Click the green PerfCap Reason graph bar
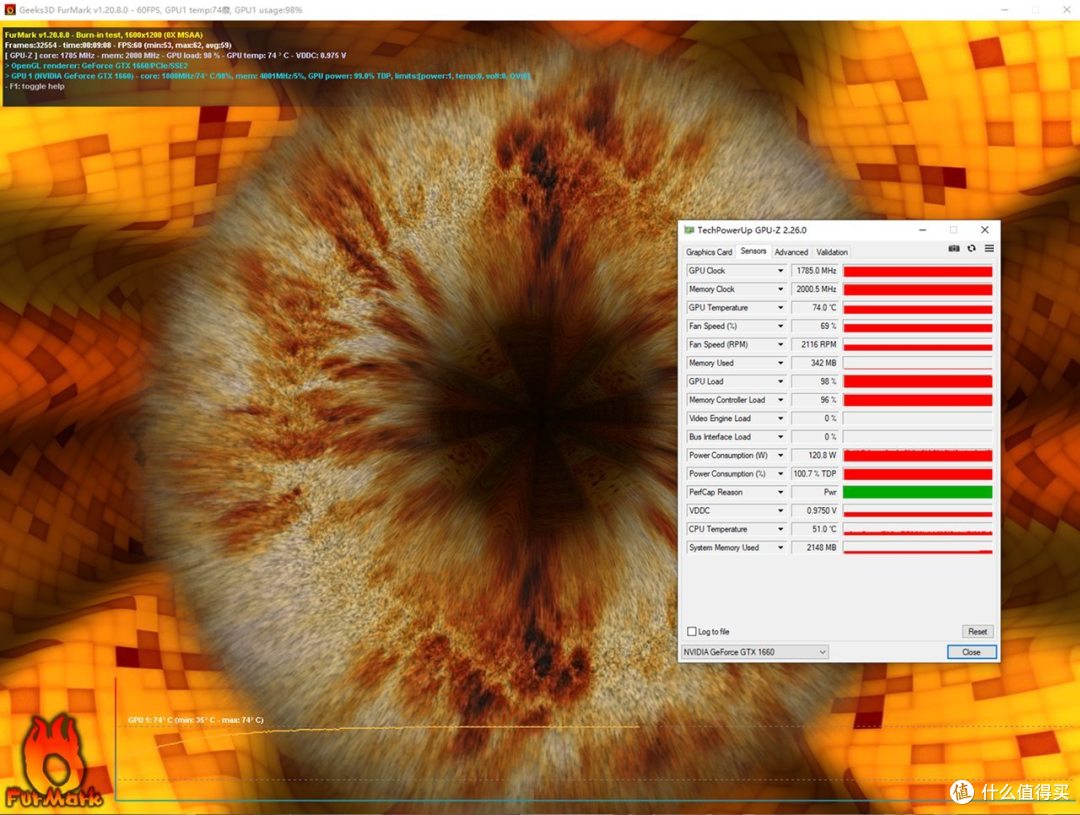This screenshot has width=1080, height=815. click(917, 493)
